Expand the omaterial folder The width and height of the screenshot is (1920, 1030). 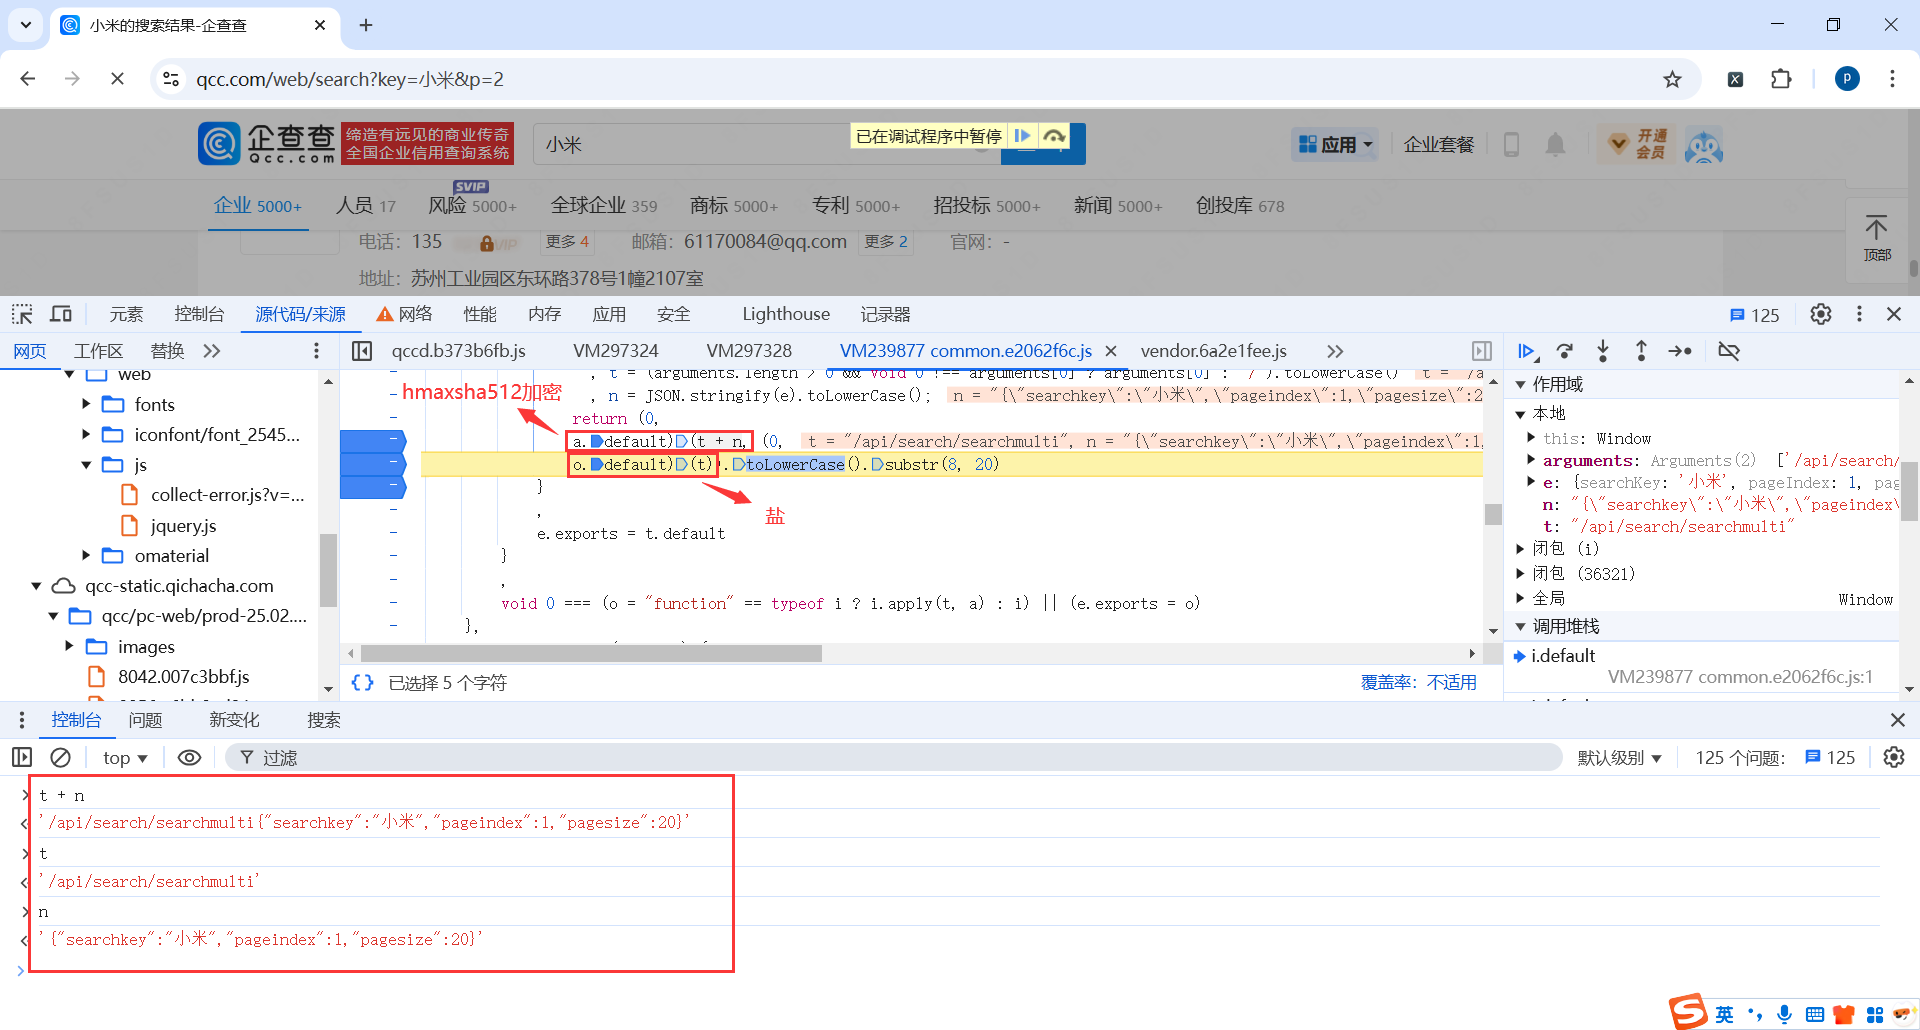(86, 556)
